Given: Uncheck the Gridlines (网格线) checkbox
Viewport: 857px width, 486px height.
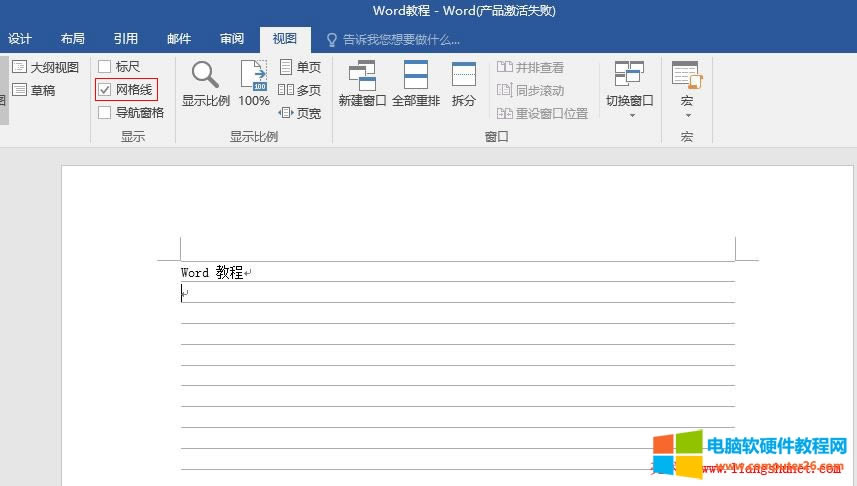Looking at the screenshot, I should pos(105,90).
